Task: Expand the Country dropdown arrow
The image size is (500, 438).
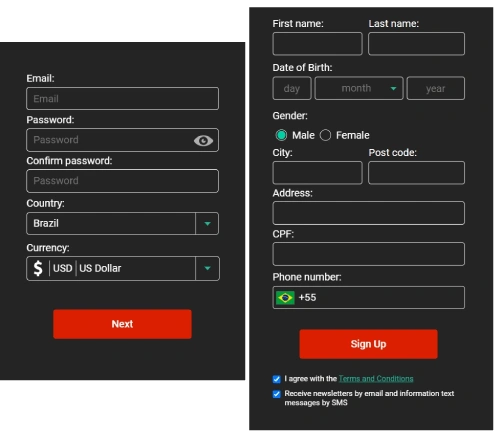Action: [x=207, y=223]
